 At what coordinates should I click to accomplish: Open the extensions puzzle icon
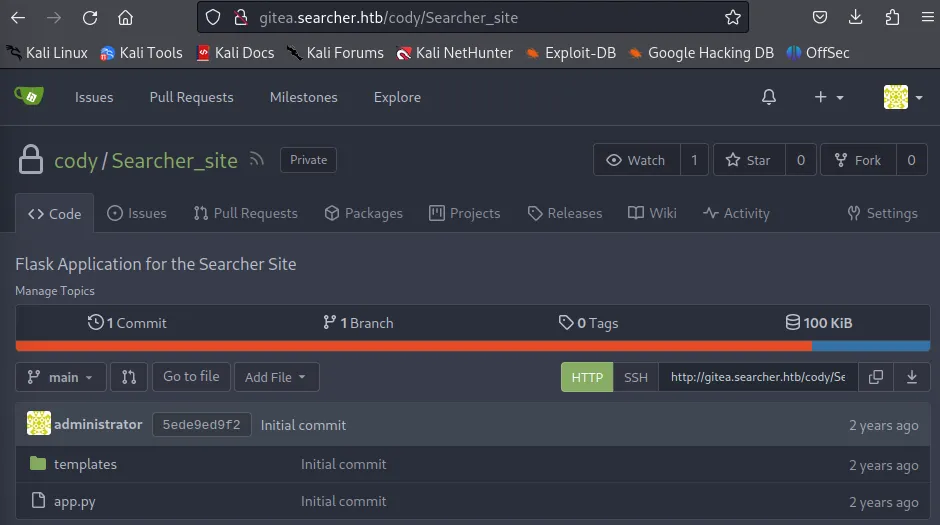point(892,17)
